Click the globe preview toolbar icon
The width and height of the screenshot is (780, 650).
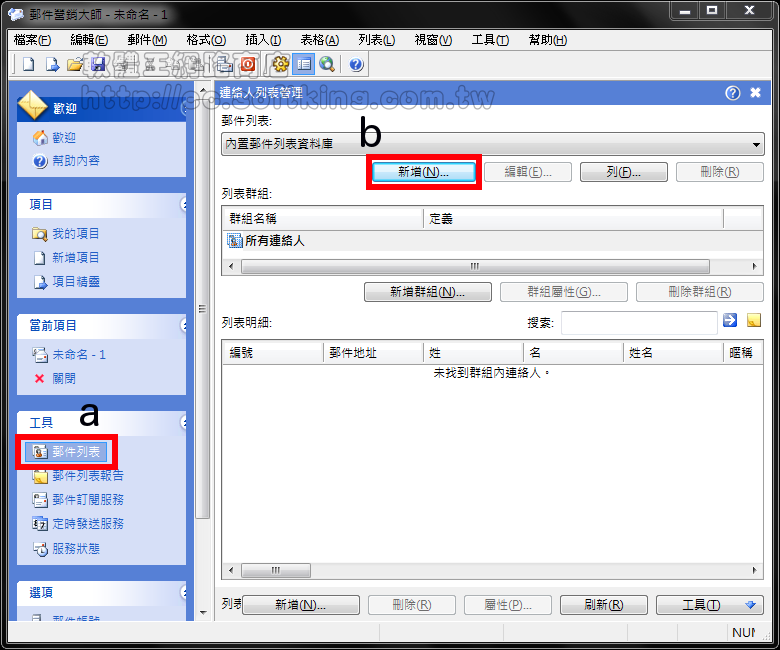point(326,65)
